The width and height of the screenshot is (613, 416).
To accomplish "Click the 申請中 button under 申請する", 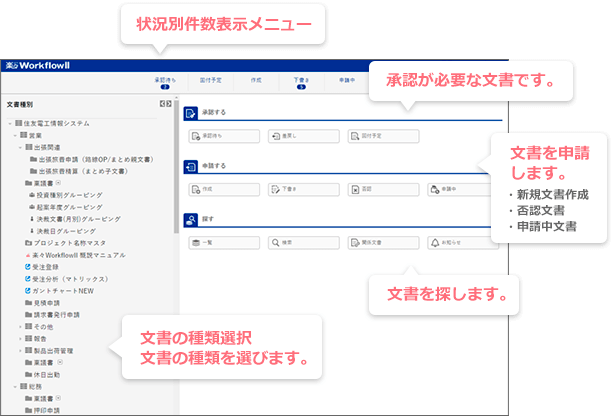I will [460, 190].
